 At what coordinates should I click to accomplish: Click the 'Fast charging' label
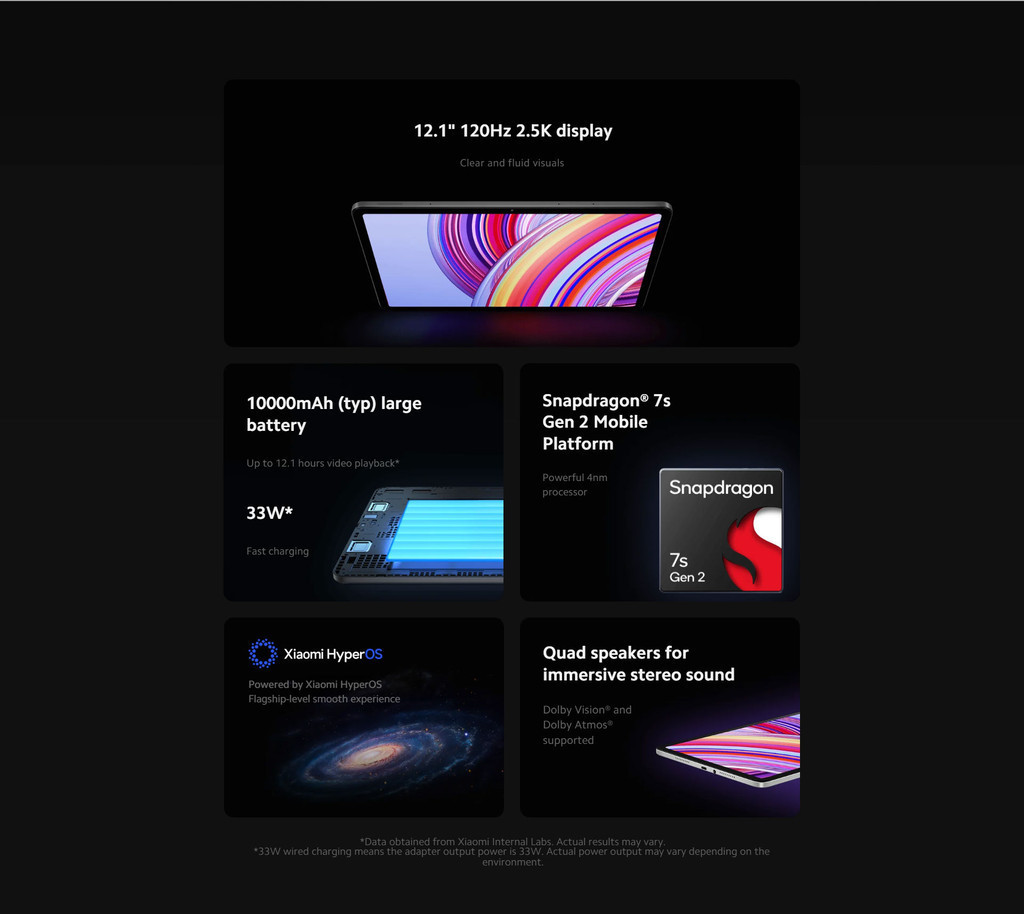(x=278, y=551)
